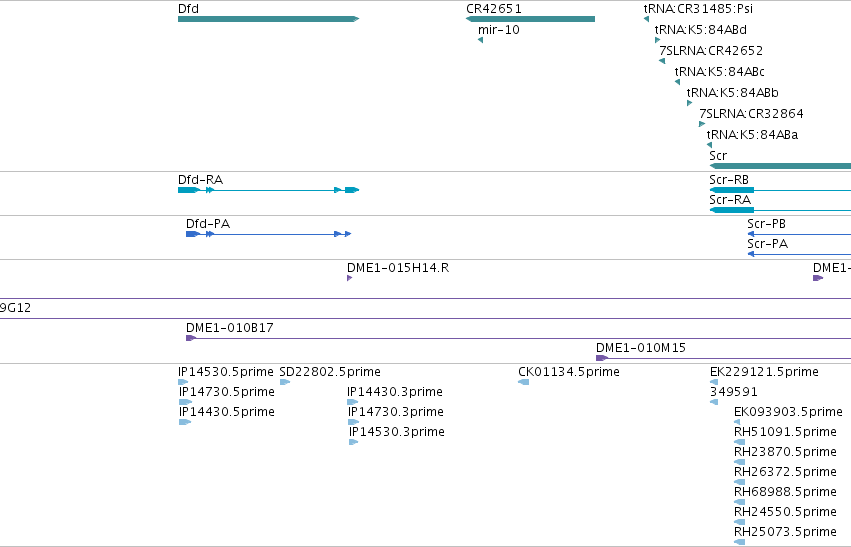Select the DME1-010B17 clone feature
851x547 pixels.
pyautogui.click(x=518, y=338)
